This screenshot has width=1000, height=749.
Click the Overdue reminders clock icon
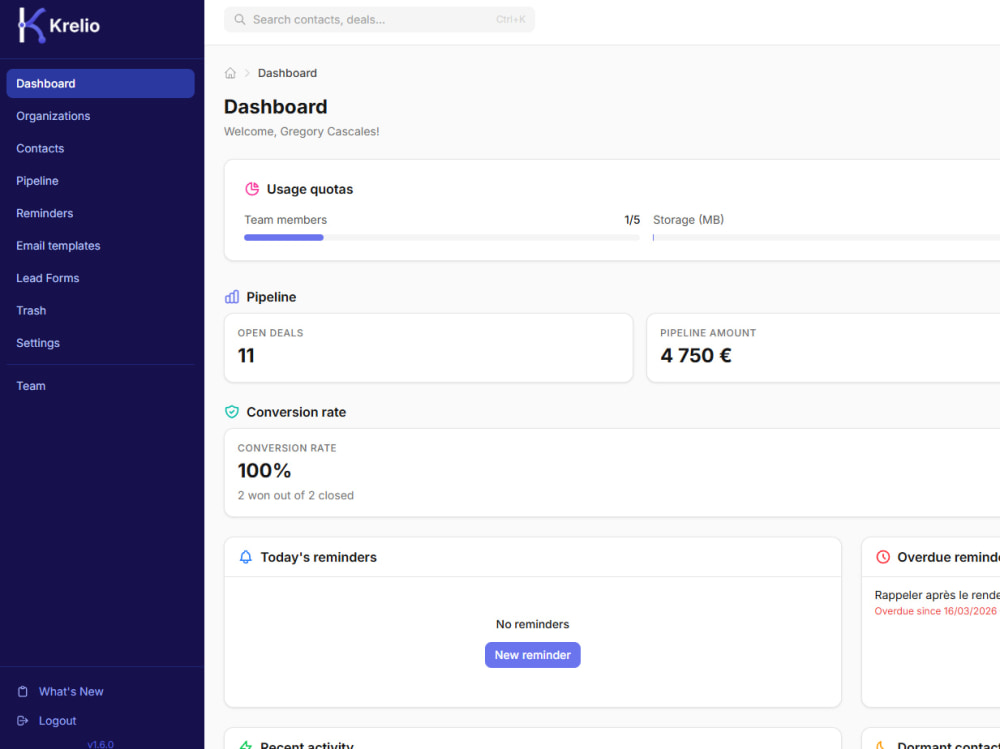pyautogui.click(x=883, y=557)
